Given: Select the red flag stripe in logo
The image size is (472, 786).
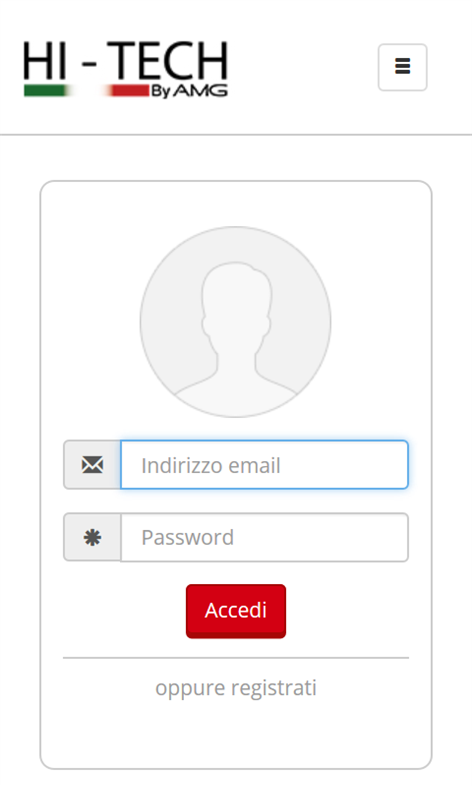Looking at the screenshot, I should coord(128,91).
